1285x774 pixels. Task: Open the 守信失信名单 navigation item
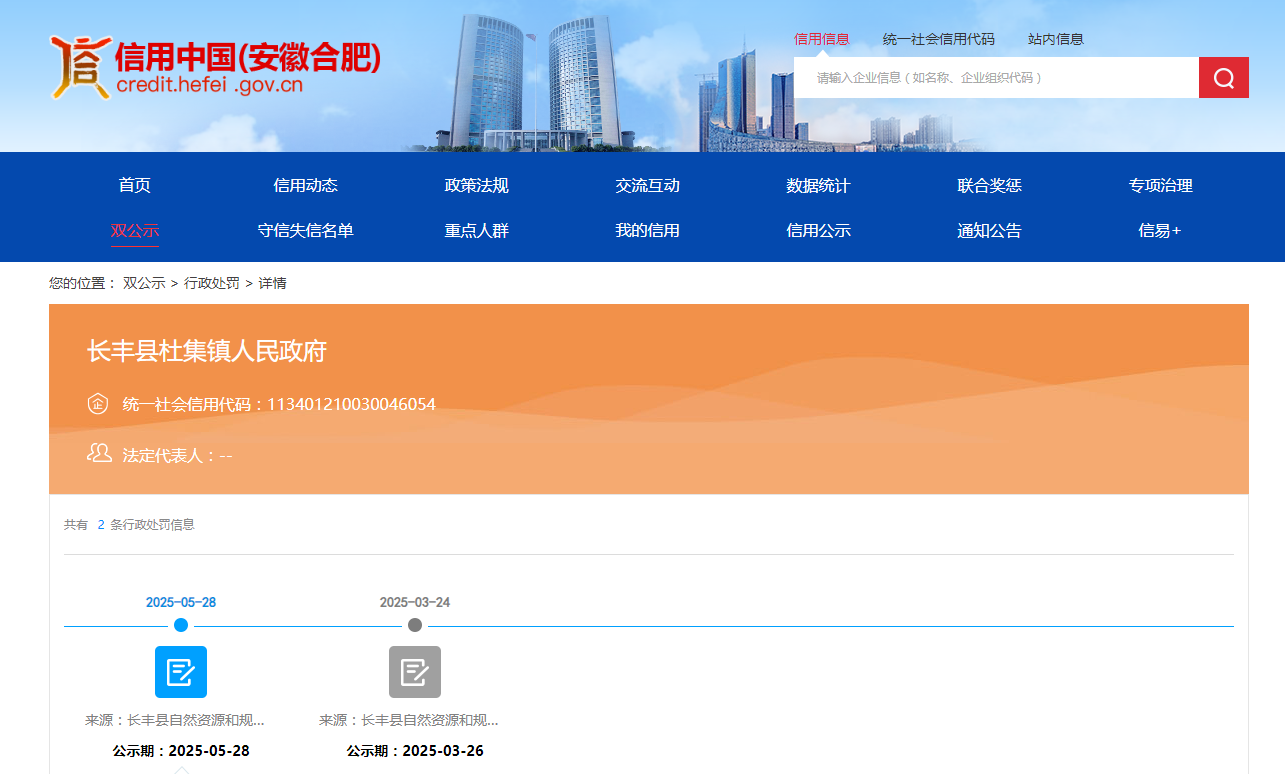tap(306, 231)
